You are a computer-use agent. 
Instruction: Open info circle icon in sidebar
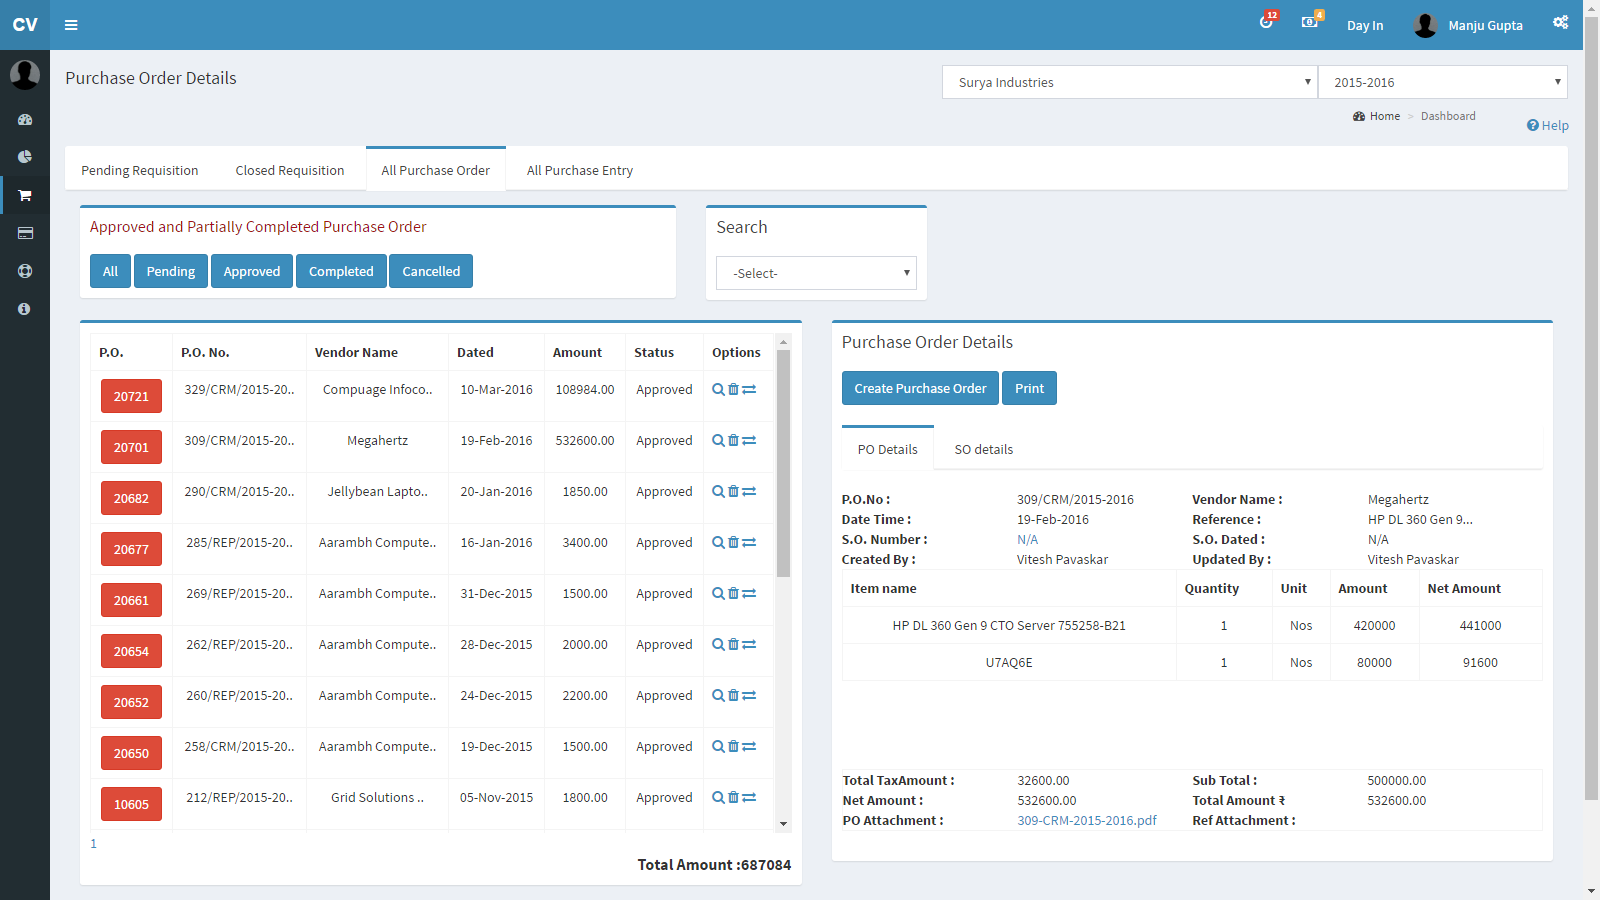(25, 309)
